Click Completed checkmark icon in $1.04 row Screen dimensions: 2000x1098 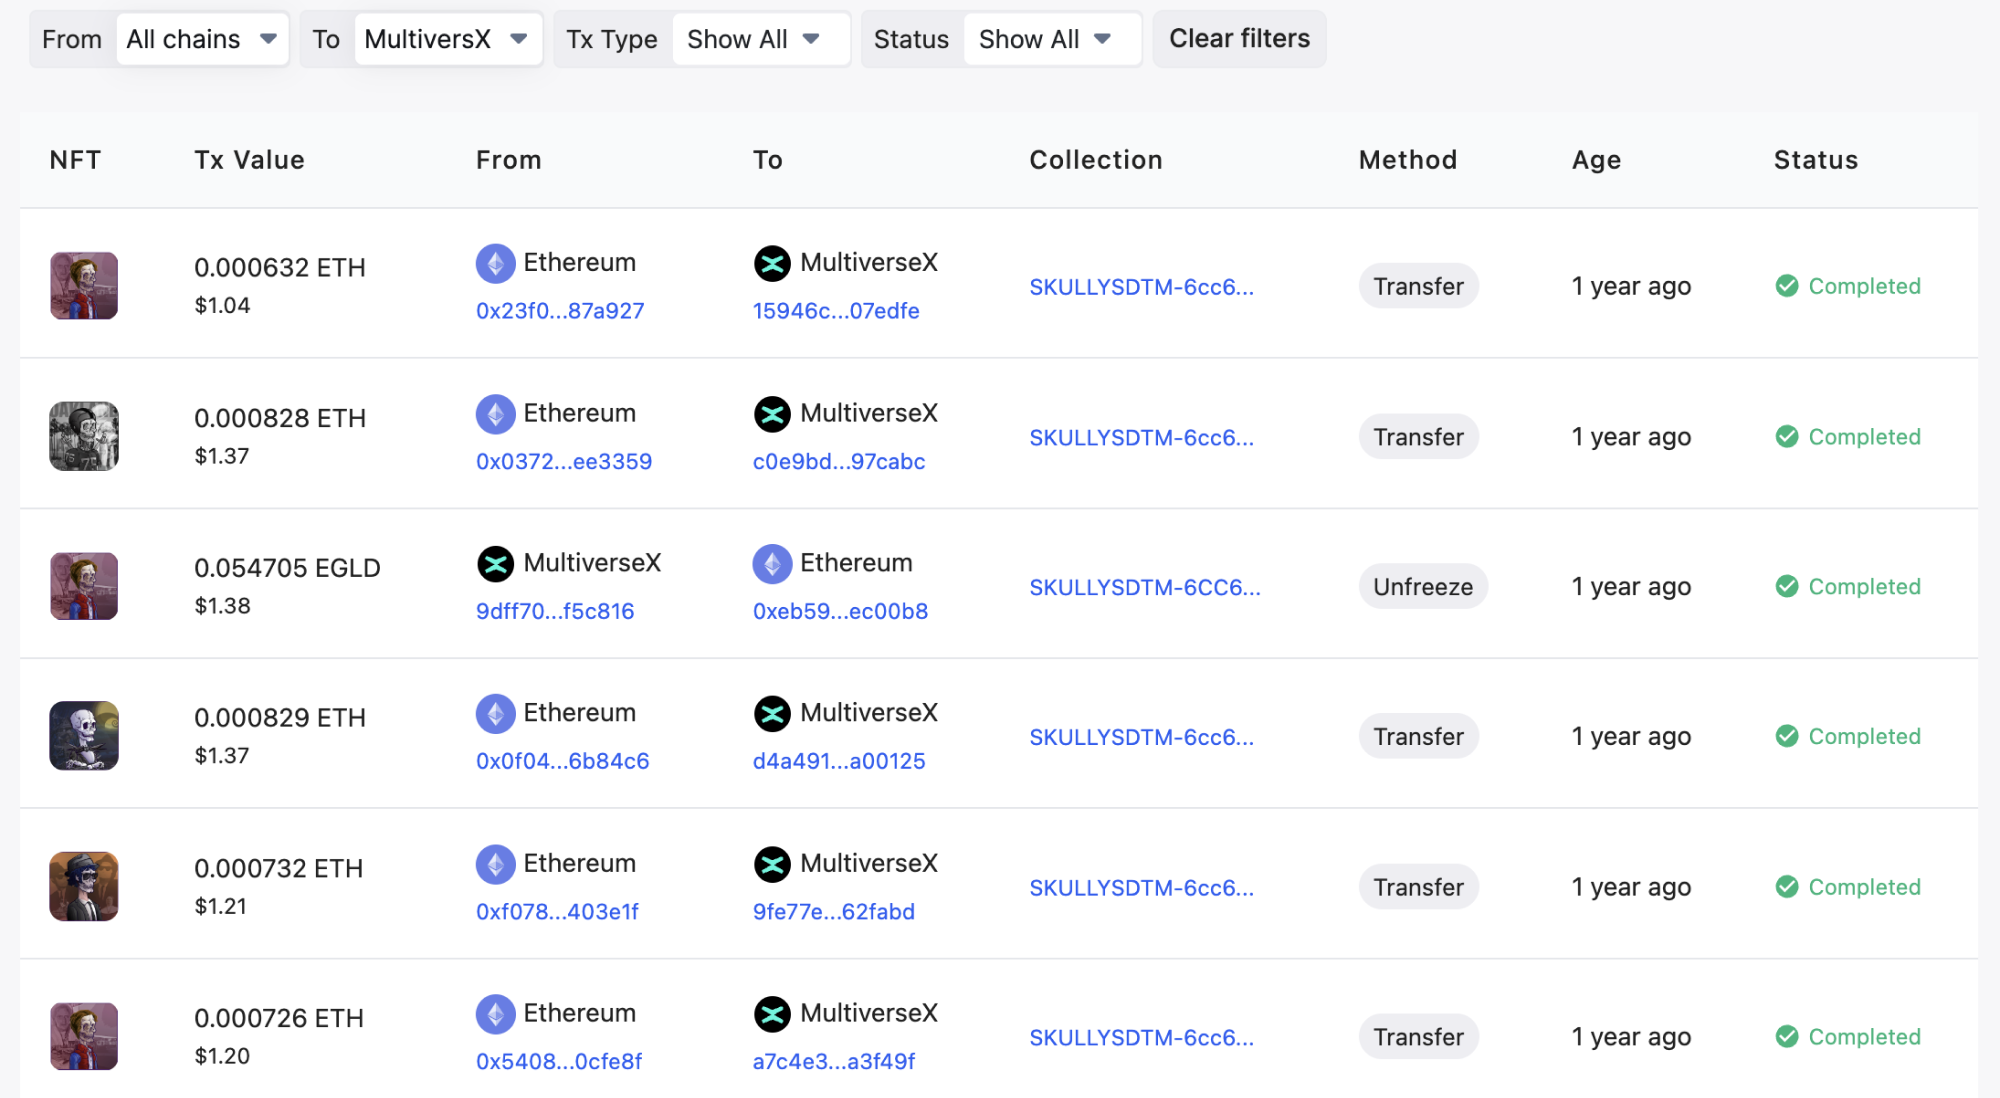point(1787,286)
